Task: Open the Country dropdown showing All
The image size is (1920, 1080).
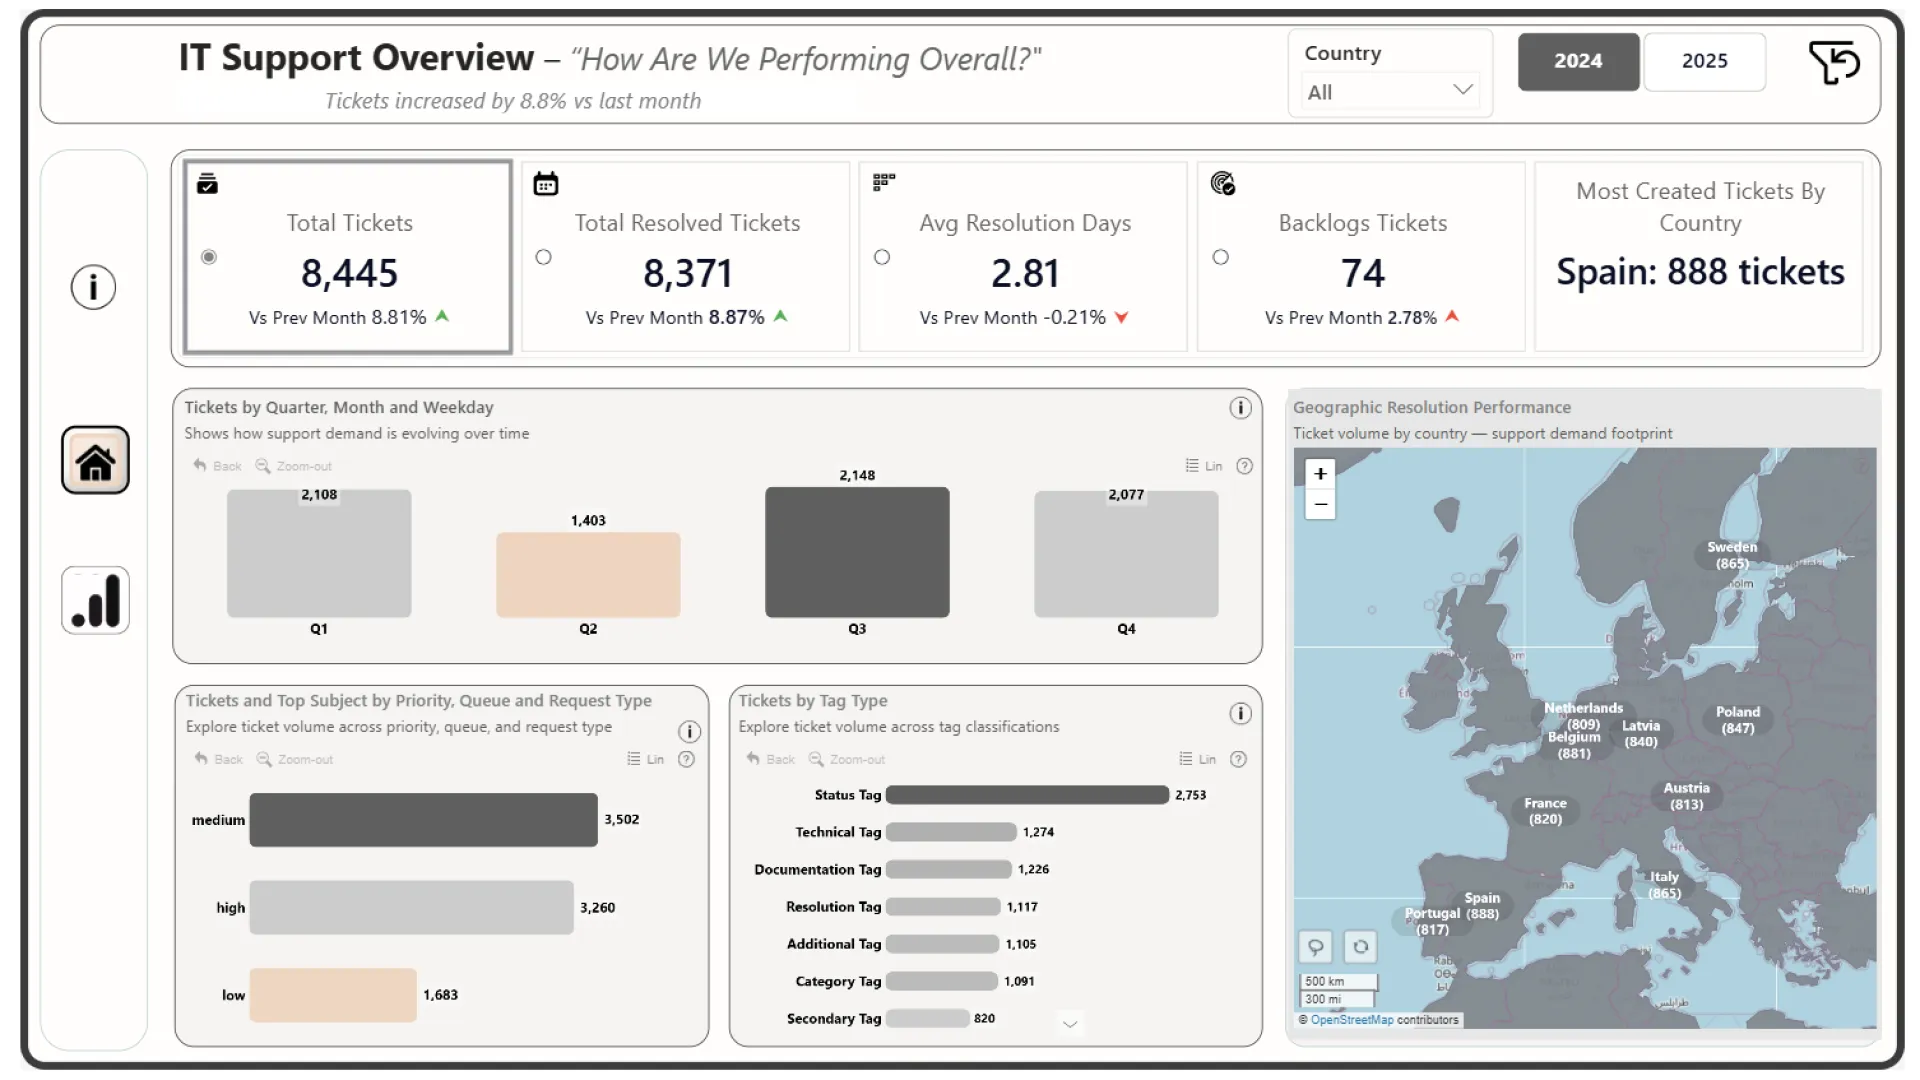Action: (1390, 92)
